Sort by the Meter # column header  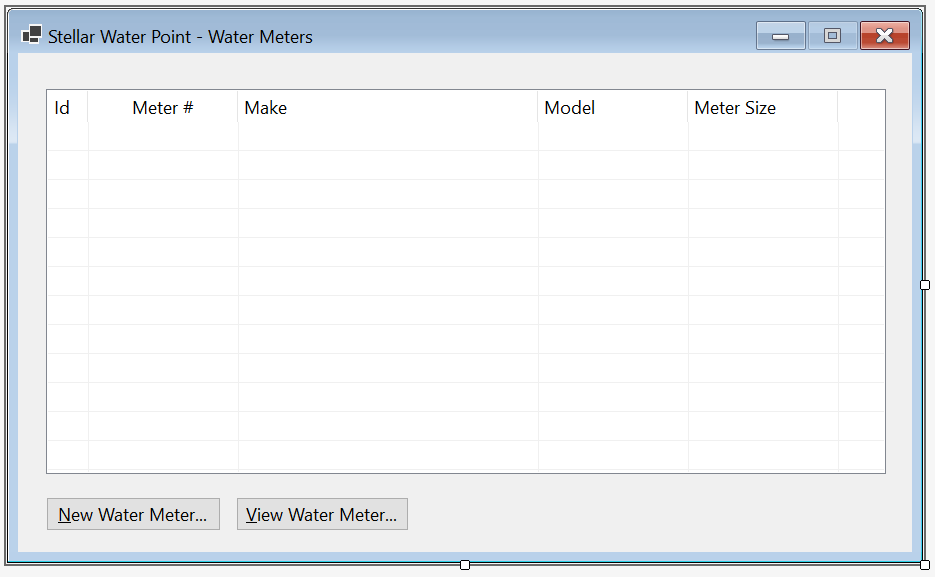(x=163, y=107)
